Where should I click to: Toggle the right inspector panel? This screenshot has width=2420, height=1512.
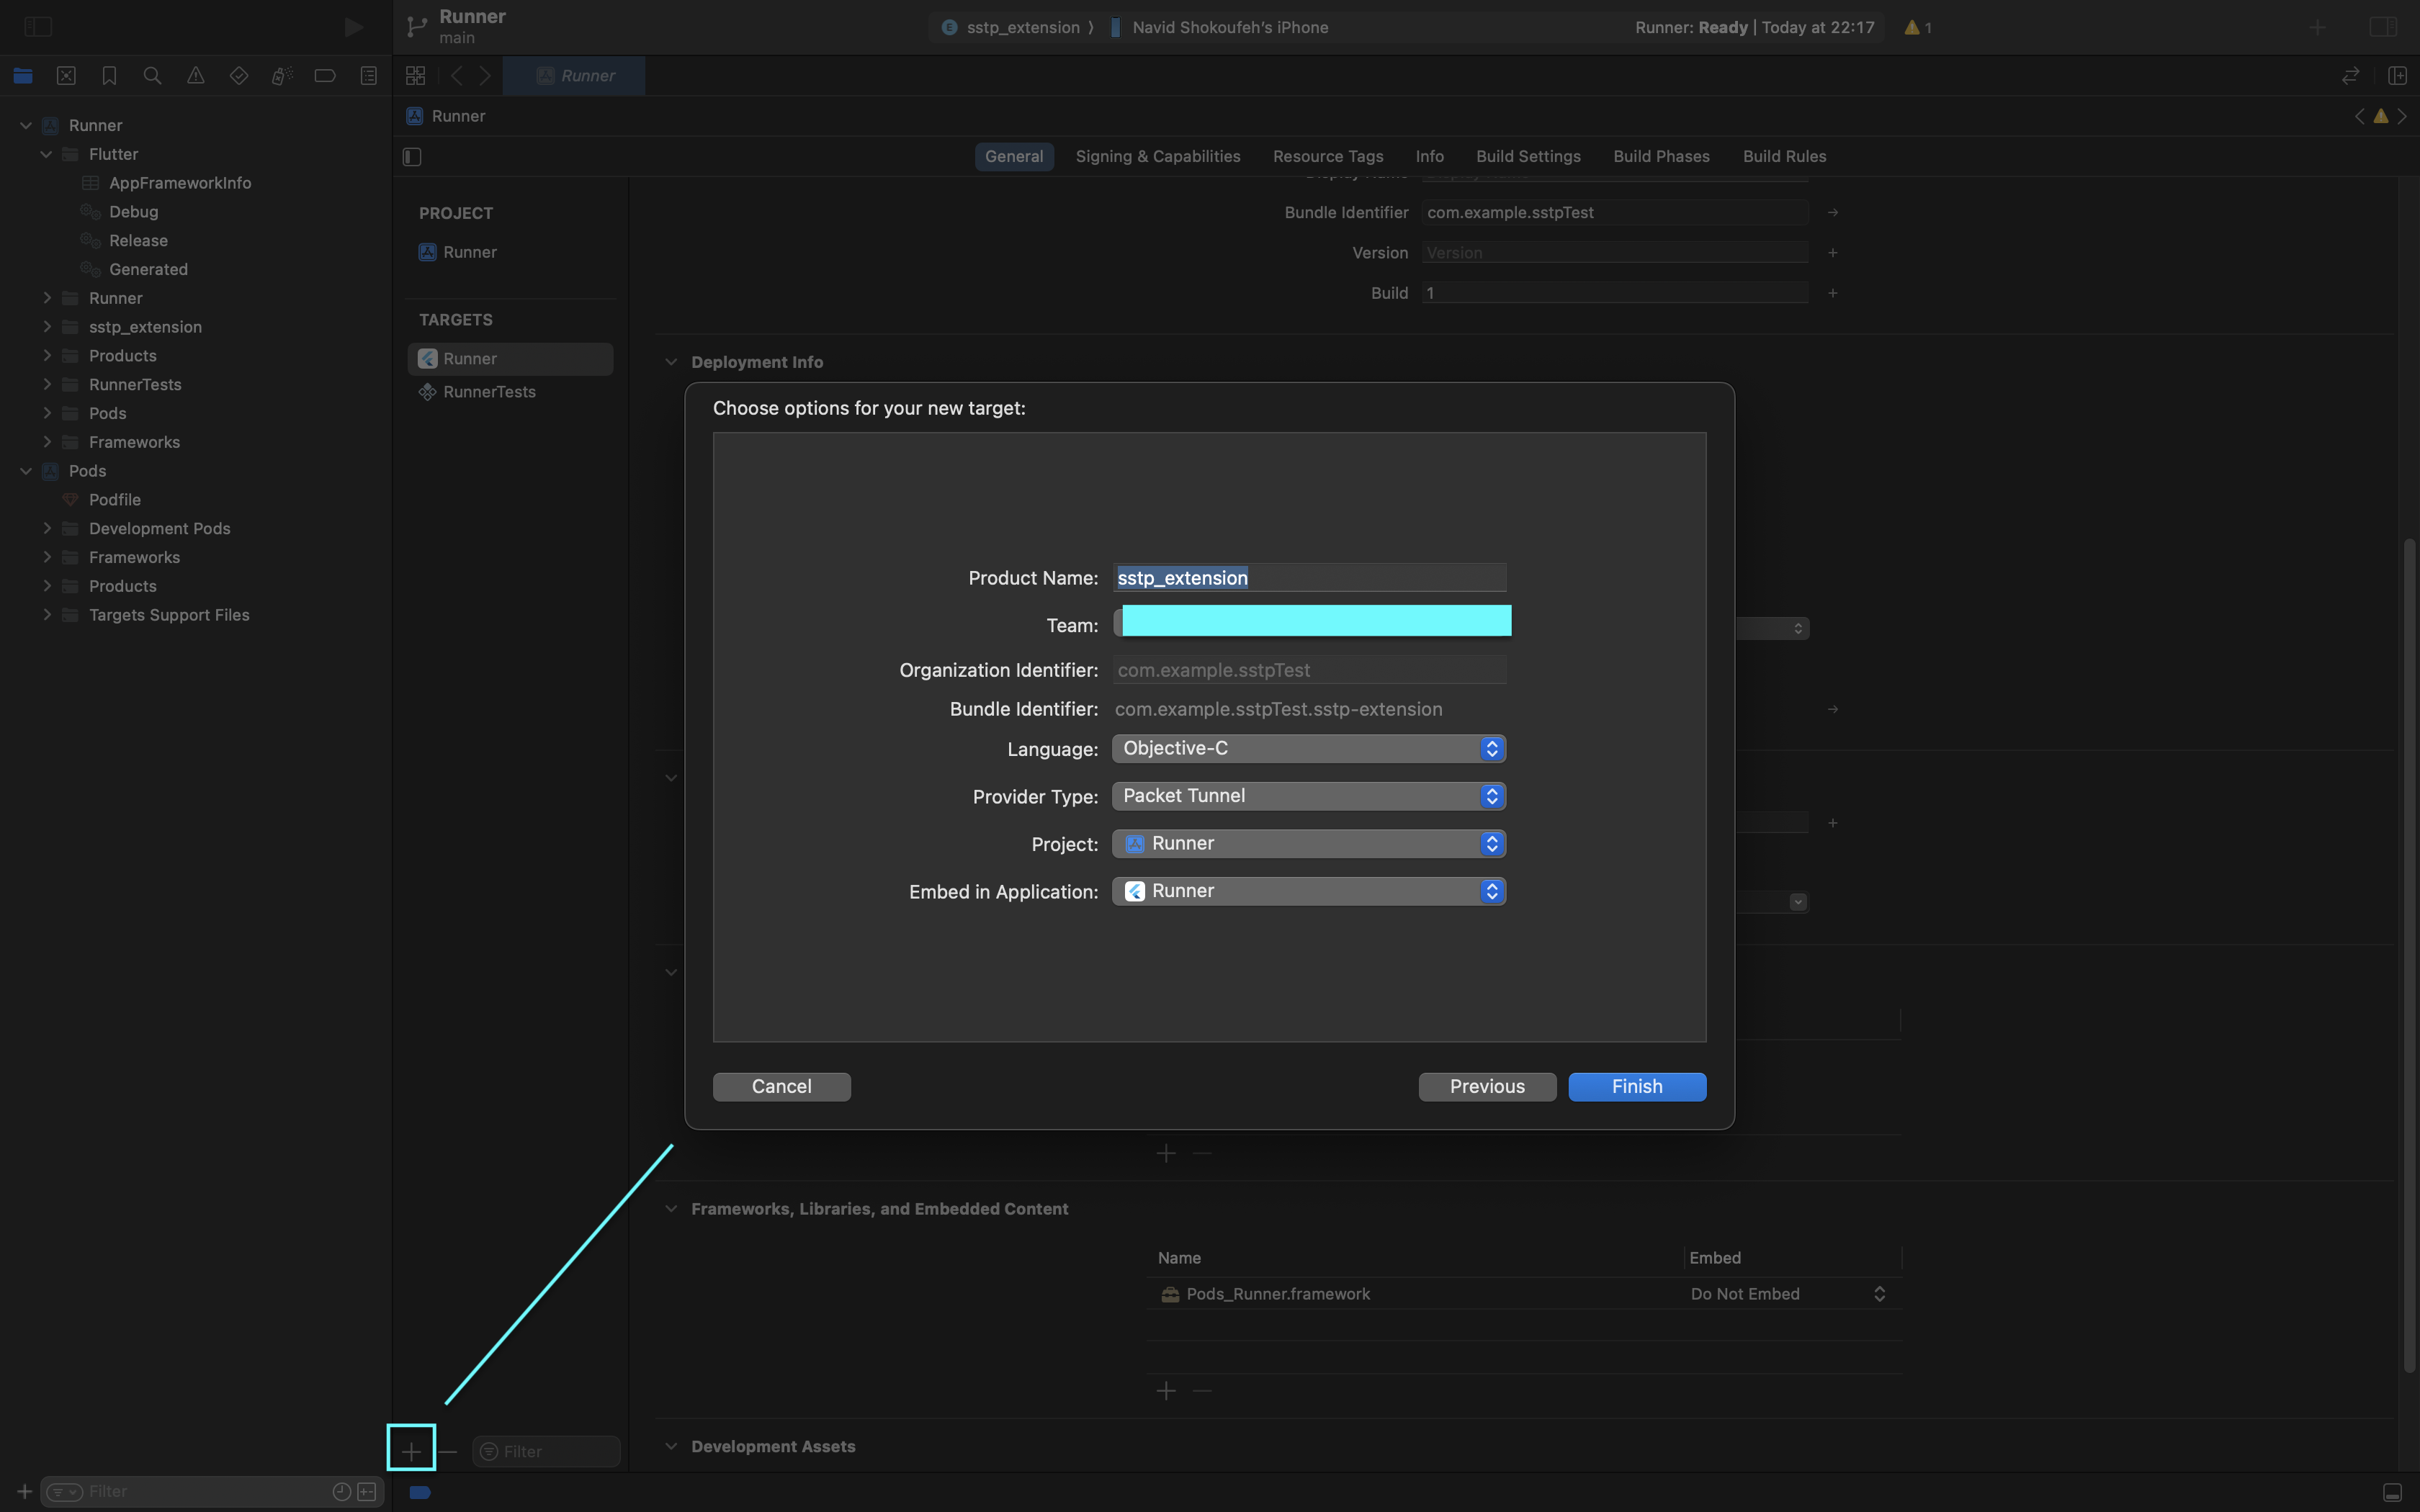click(2383, 27)
